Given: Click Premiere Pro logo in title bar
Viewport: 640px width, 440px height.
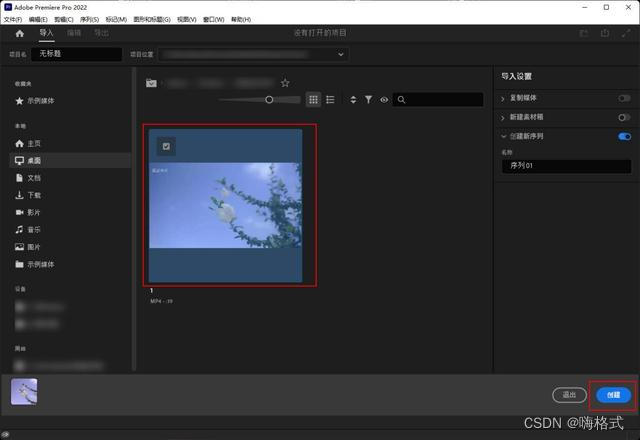Looking at the screenshot, I should (x=8, y=7).
